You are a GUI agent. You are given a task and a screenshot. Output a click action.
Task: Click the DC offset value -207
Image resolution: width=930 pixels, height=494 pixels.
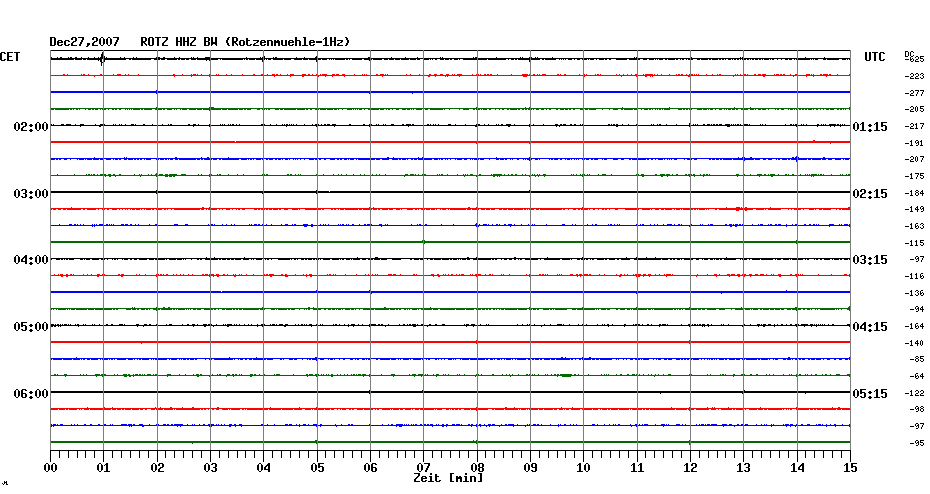pos(915,160)
